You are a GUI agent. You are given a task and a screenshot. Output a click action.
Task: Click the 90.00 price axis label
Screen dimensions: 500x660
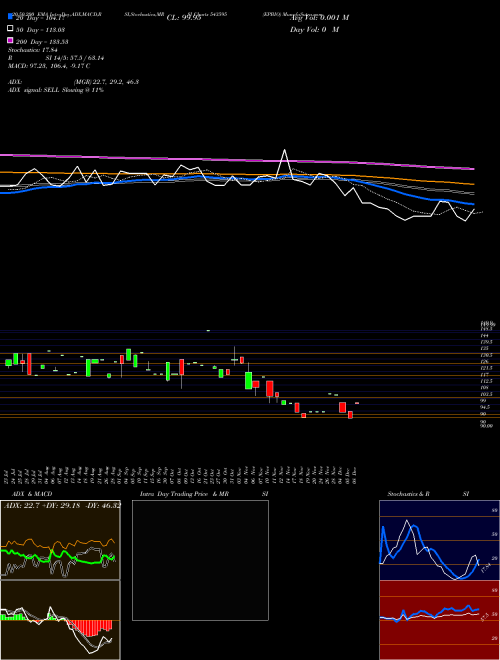(x=486, y=426)
